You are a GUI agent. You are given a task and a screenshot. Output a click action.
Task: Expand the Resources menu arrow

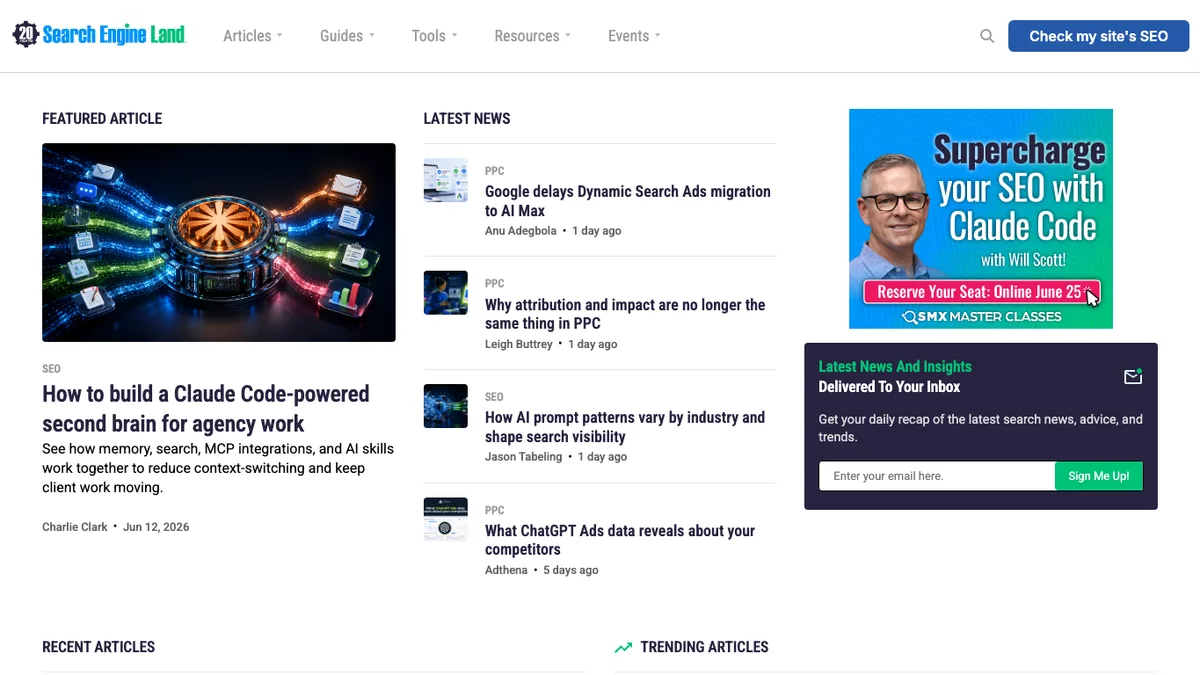[x=568, y=35]
